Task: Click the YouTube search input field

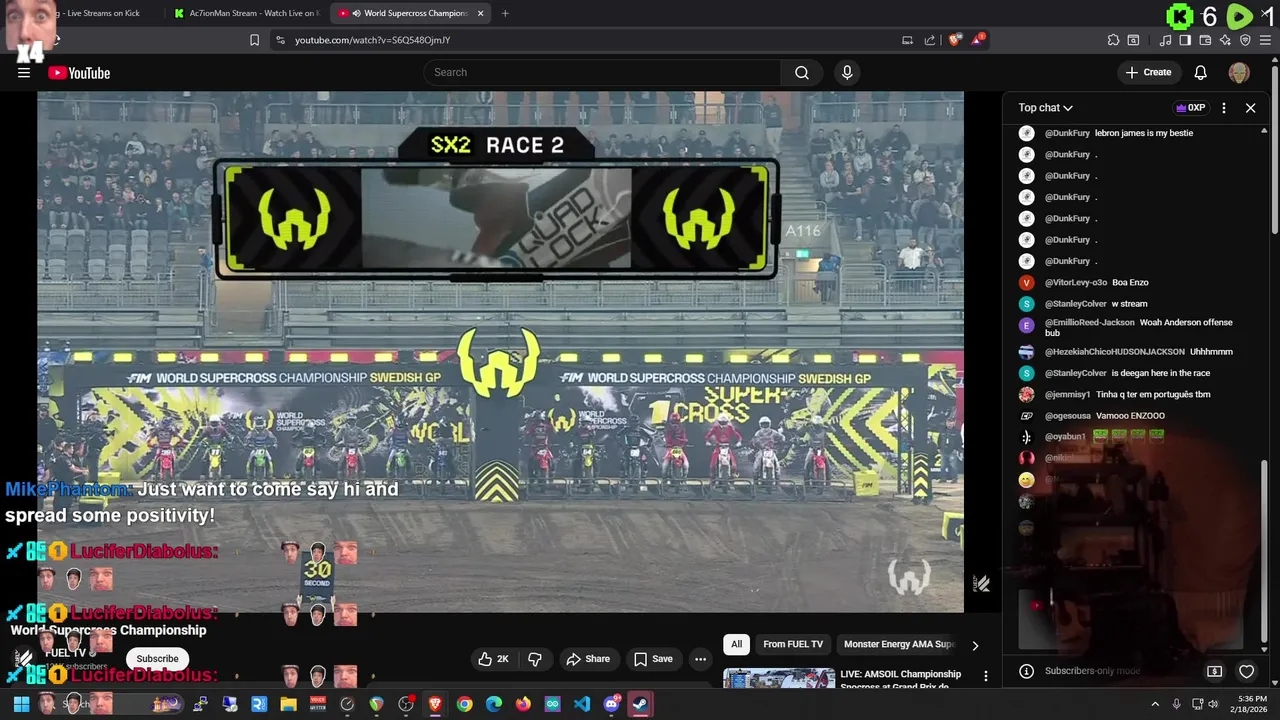Action: [x=602, y=72]
